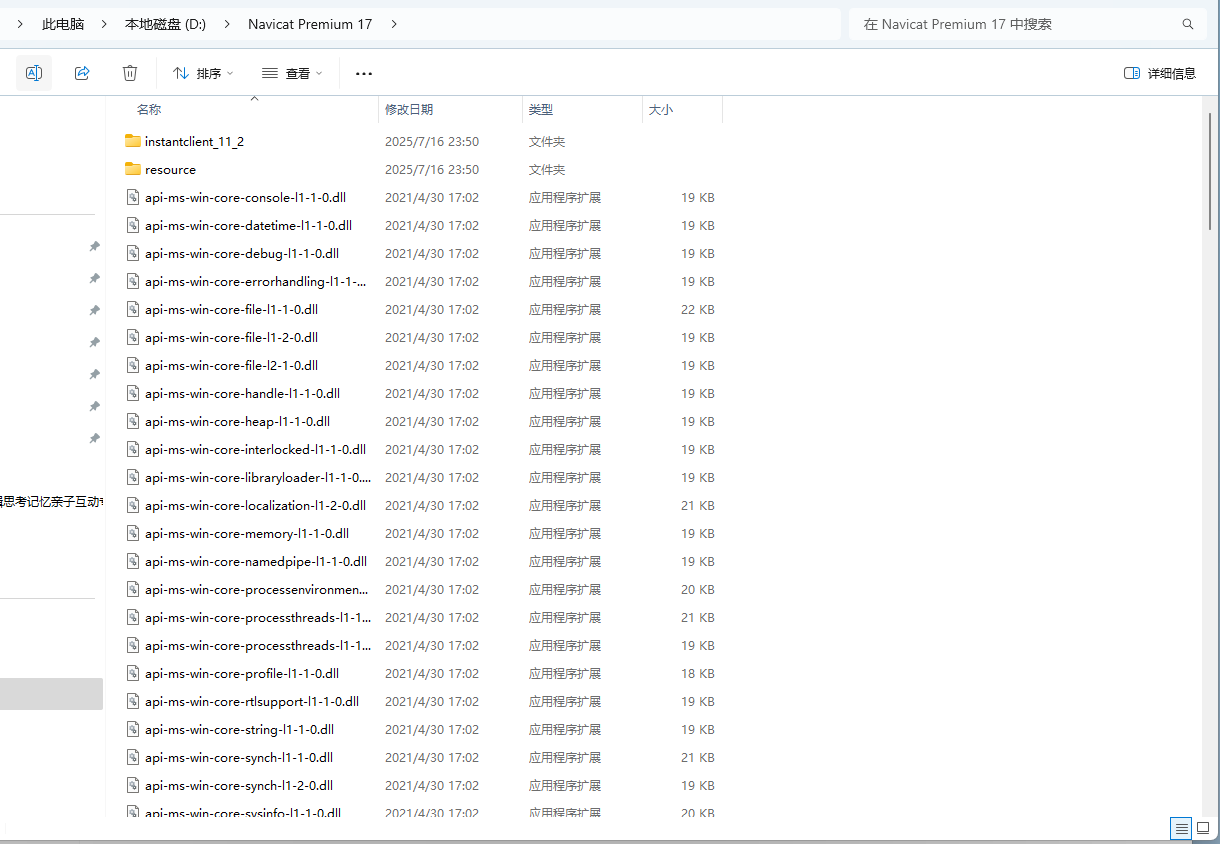Click the search magnifier icon
Viewport: 1220px width, 844px height.
click(x=1188, y=24)
